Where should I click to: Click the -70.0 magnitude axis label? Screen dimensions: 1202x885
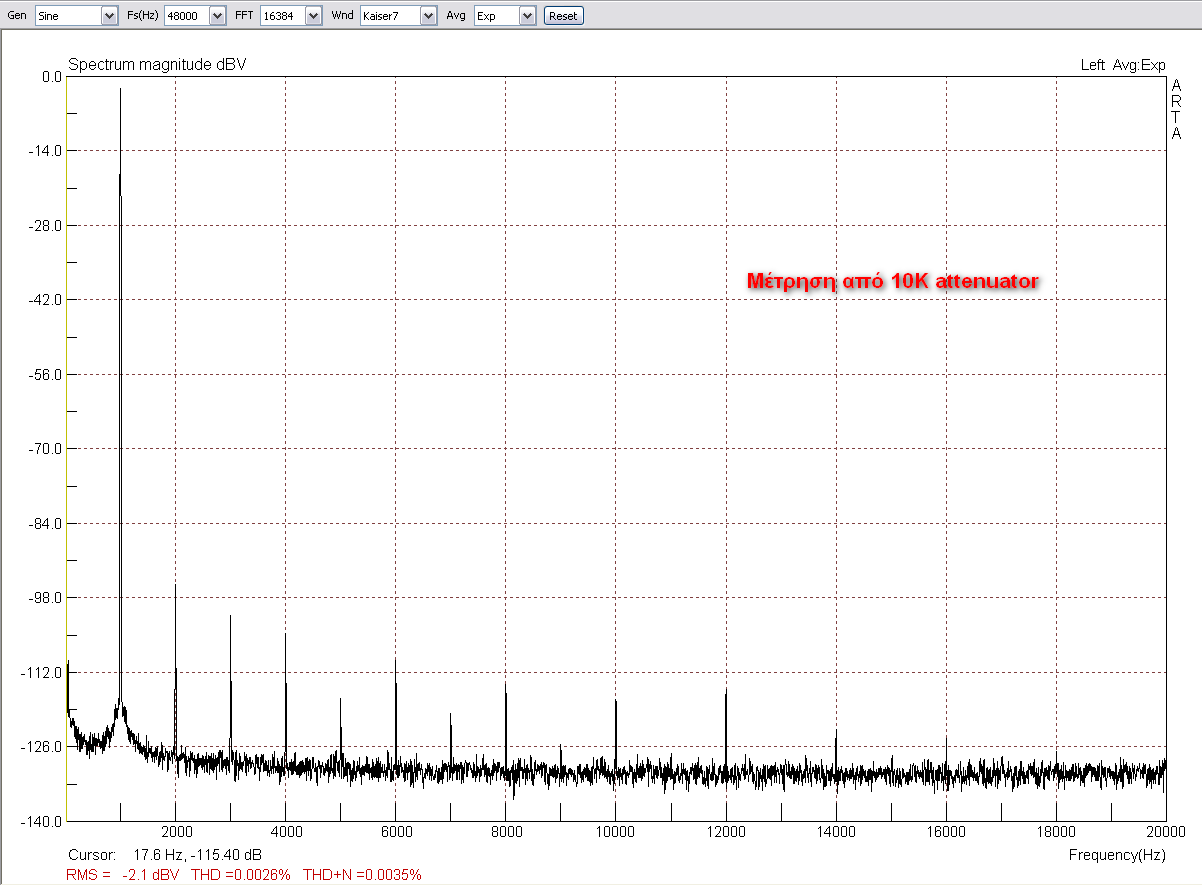click(40, 449)
